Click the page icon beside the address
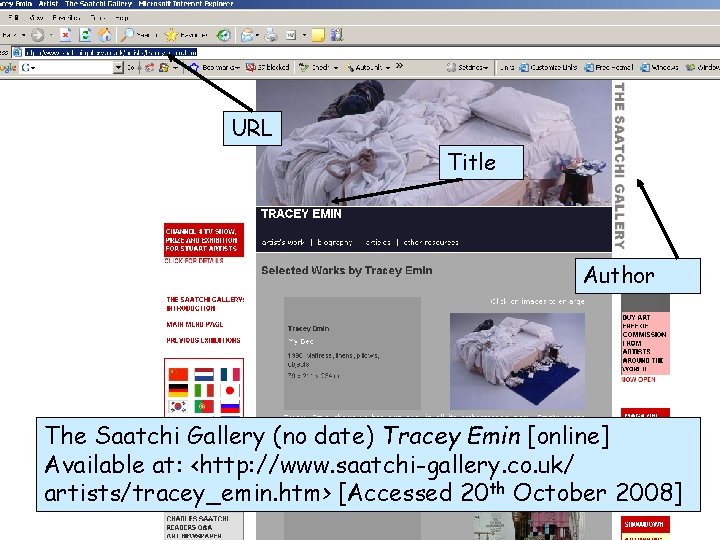720x540 pixels. (x=17, y=52)
